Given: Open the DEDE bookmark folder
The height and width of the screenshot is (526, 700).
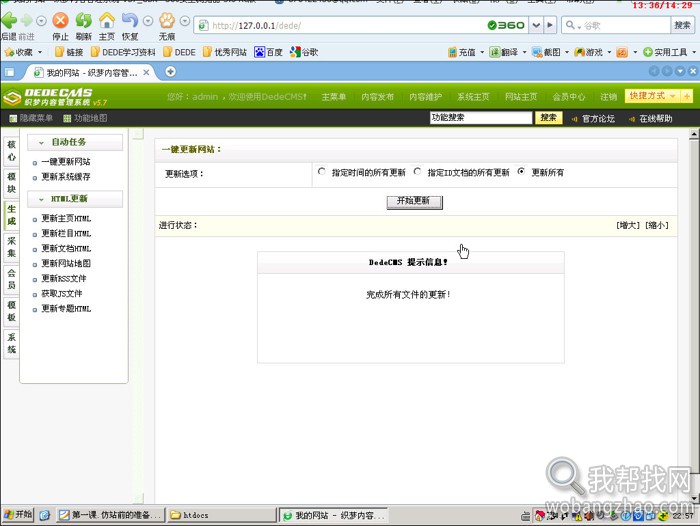Looking at the screenshot, I should 179,52.
